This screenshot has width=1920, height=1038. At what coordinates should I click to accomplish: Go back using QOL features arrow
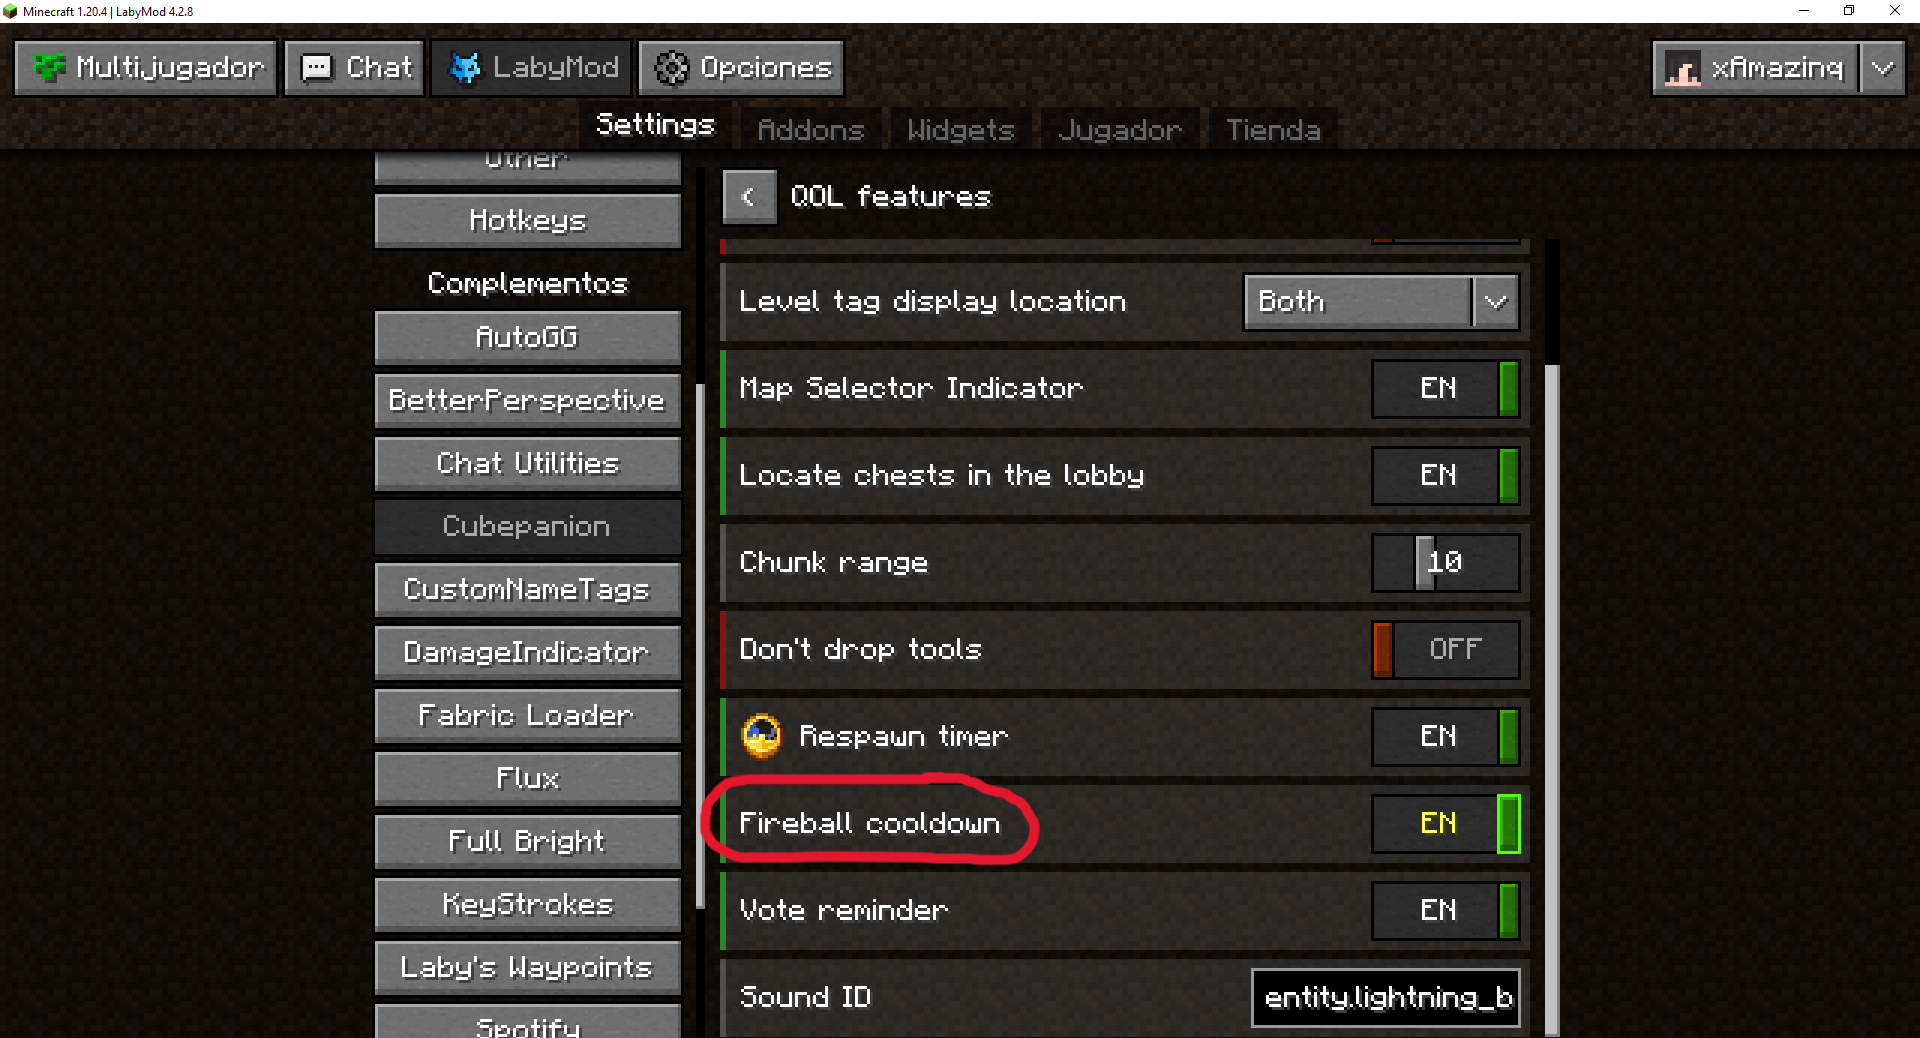748,197
